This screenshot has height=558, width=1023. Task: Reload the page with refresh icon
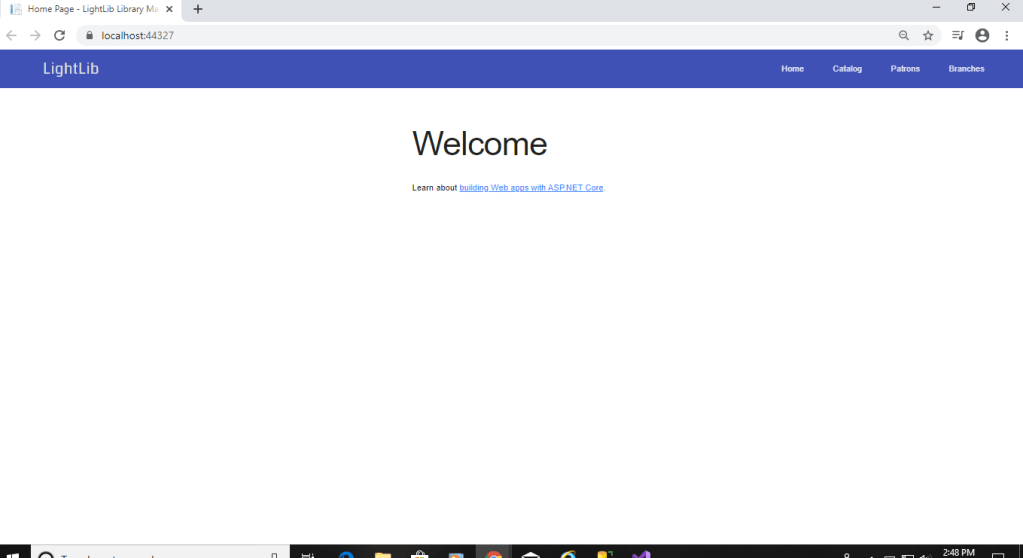point(60,35)
